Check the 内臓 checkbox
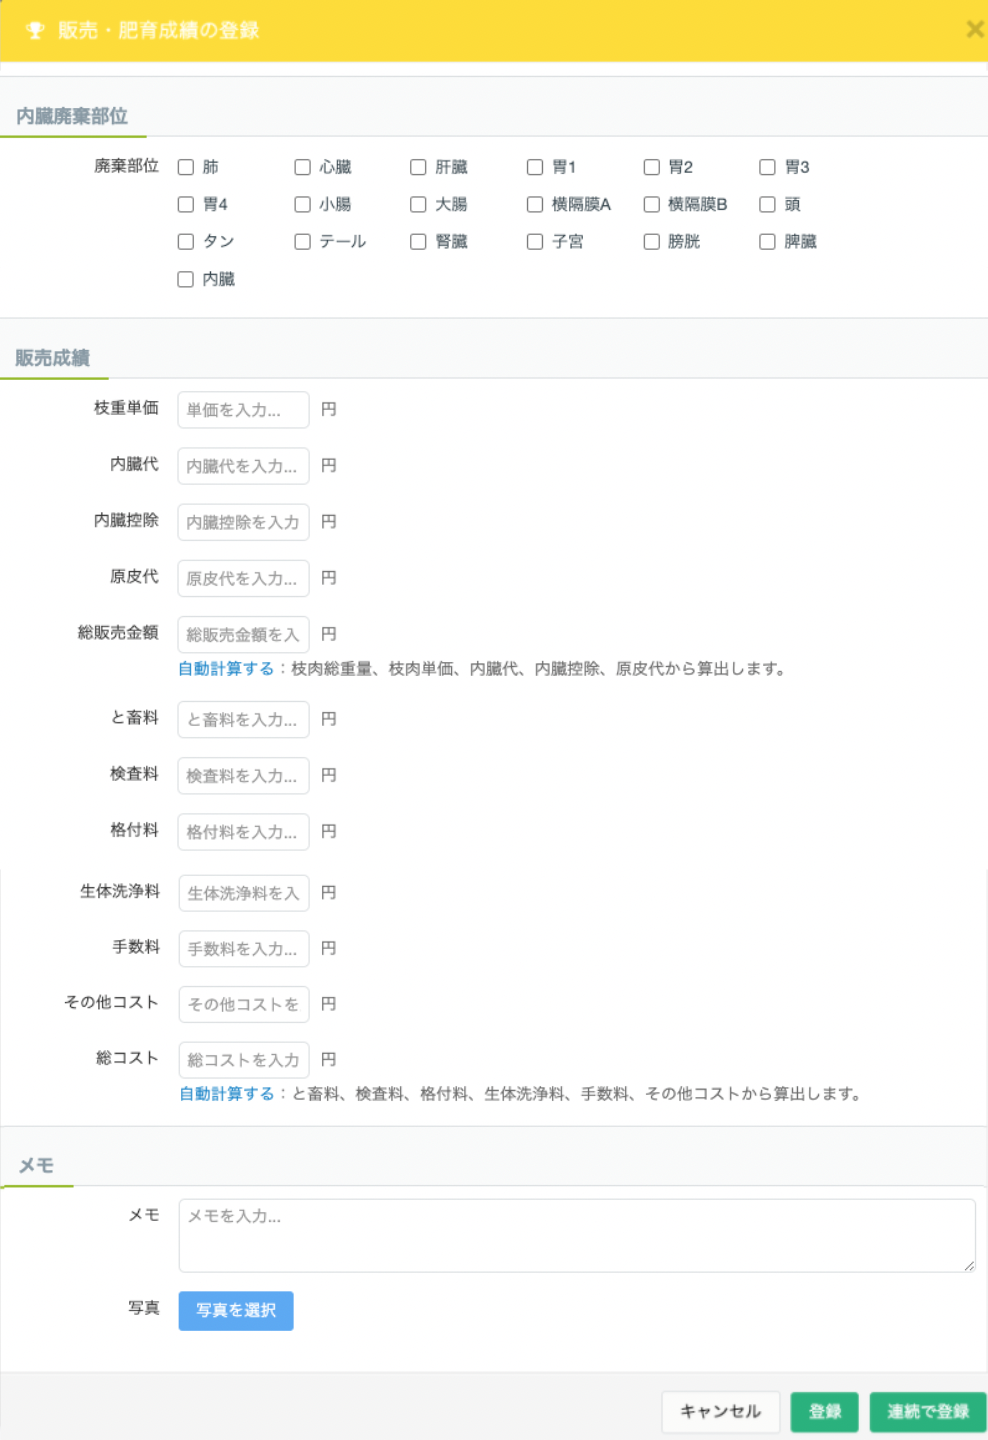Screen dimensions: 988x1440 [x=186, y=279]
